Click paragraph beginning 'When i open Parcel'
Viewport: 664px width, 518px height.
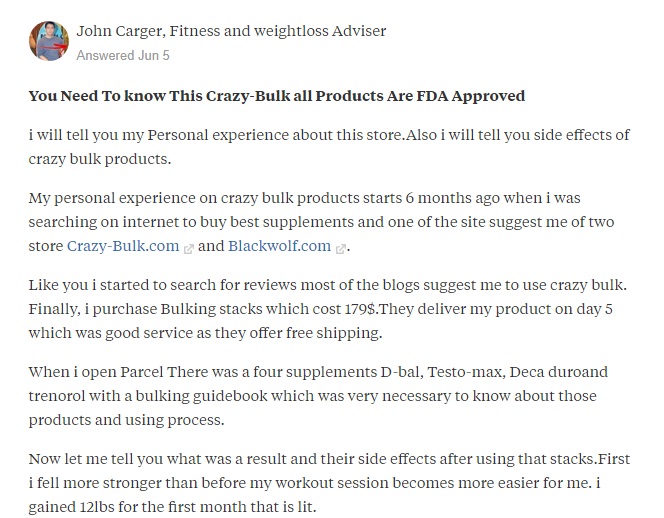[318, 396]
